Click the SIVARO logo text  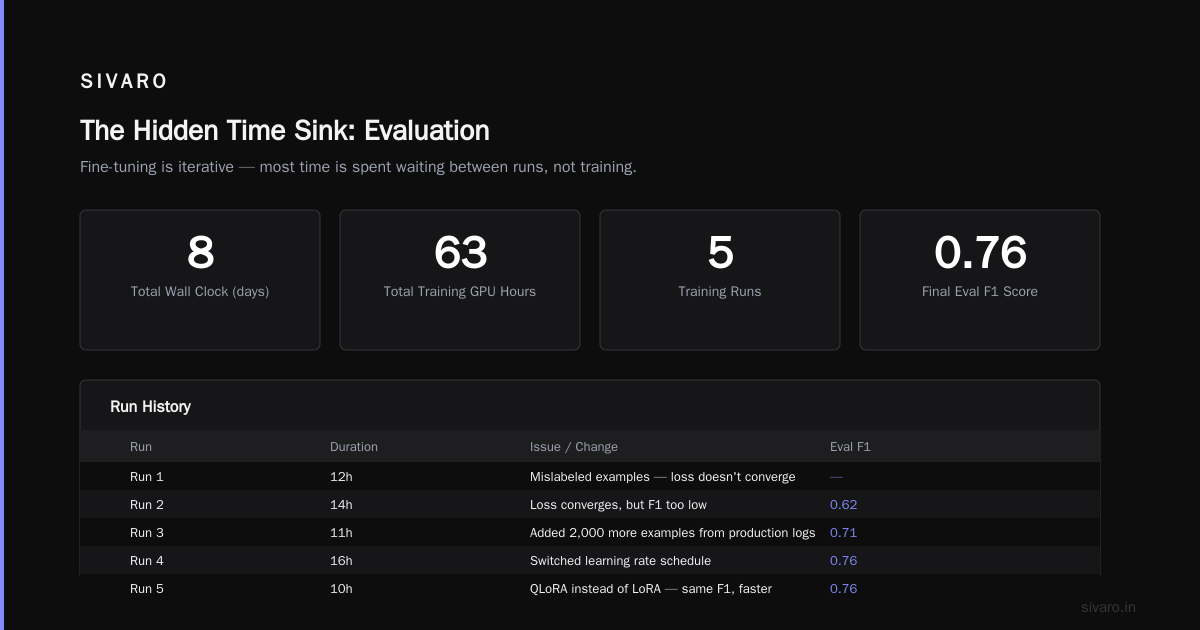pos(124,82)
